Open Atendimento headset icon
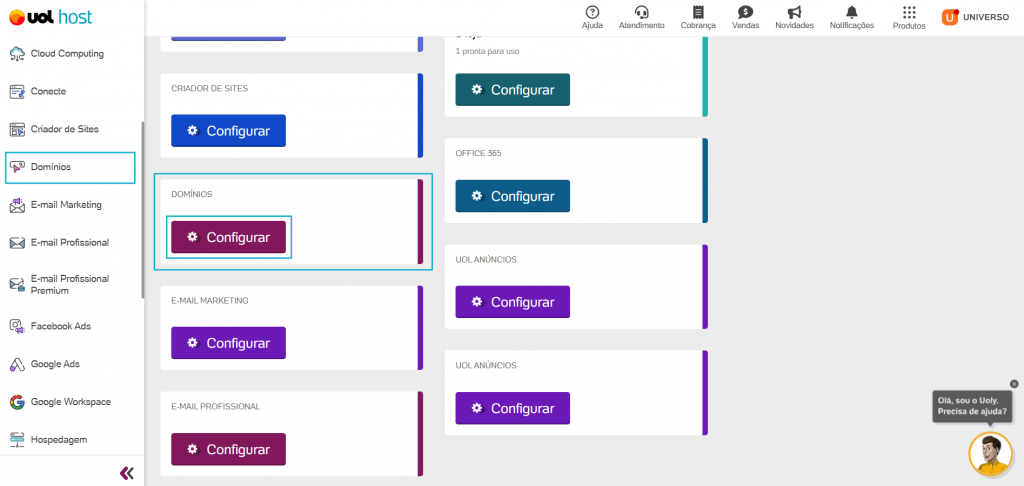Viewport: 1024px width, 486px height. [641, 12]
